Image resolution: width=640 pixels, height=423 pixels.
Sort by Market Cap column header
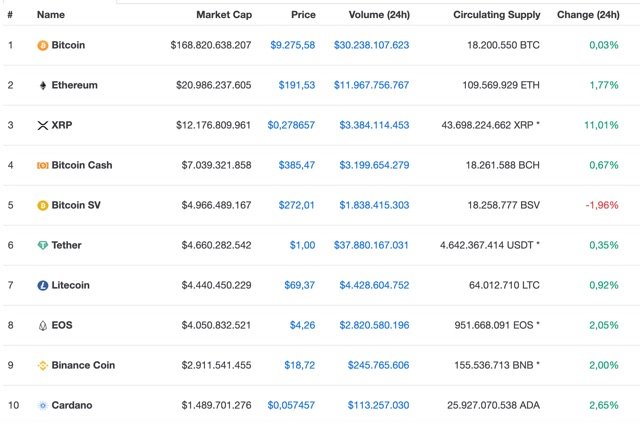[223, 15]
